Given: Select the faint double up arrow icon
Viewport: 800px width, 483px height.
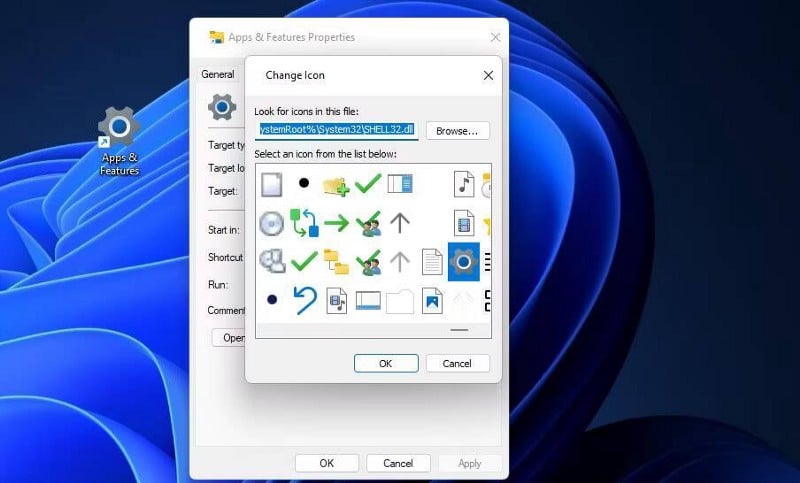Looking at the screenshot, I should (464, 300).
